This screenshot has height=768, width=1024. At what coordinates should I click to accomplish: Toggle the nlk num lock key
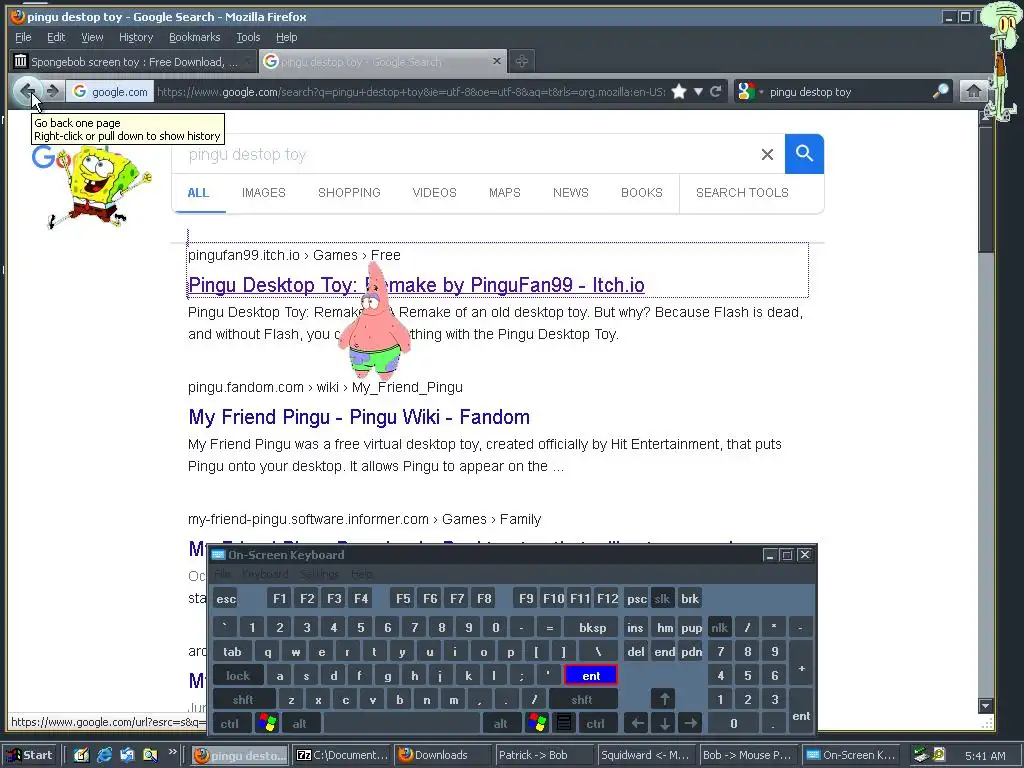[x=719, y=628]
